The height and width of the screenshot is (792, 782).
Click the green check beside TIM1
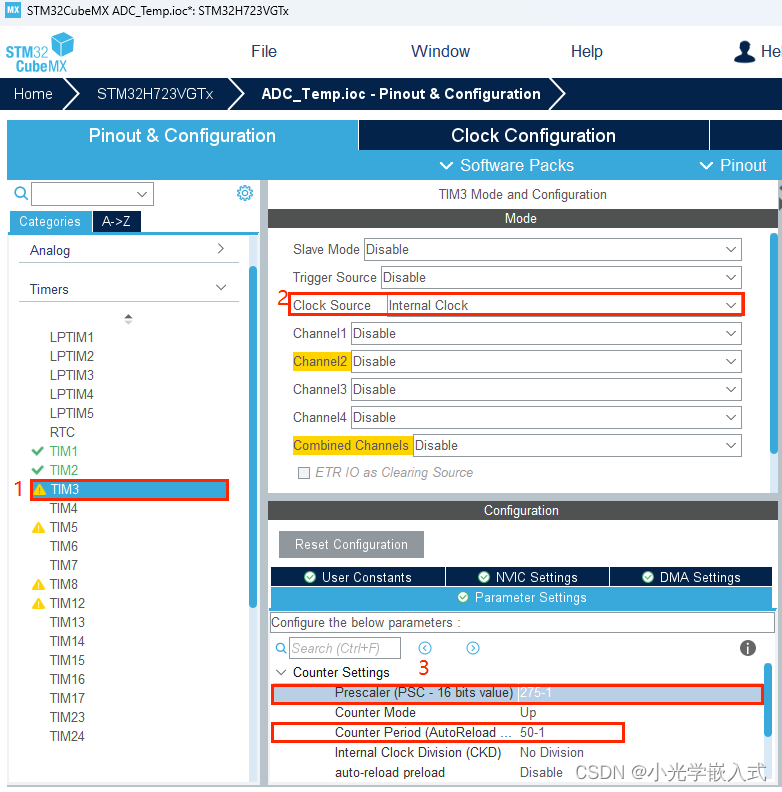coord(37,451)
